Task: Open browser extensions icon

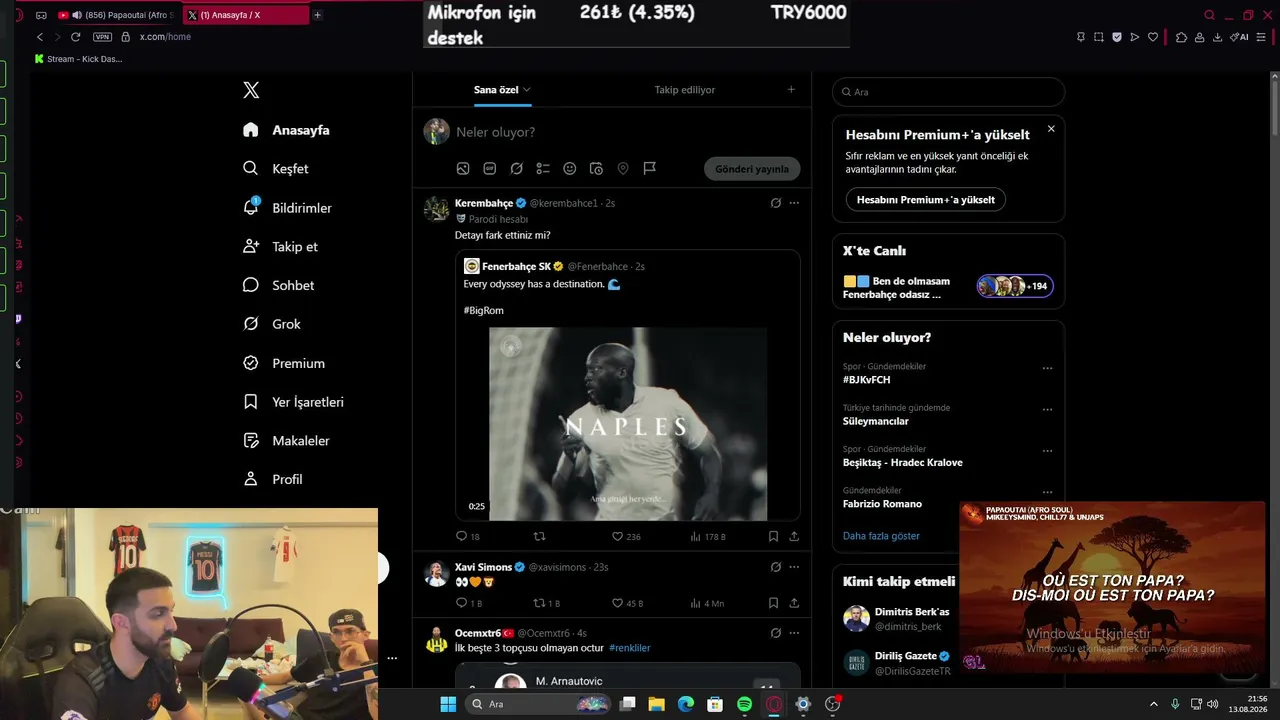Action: tap(1181, 37)
